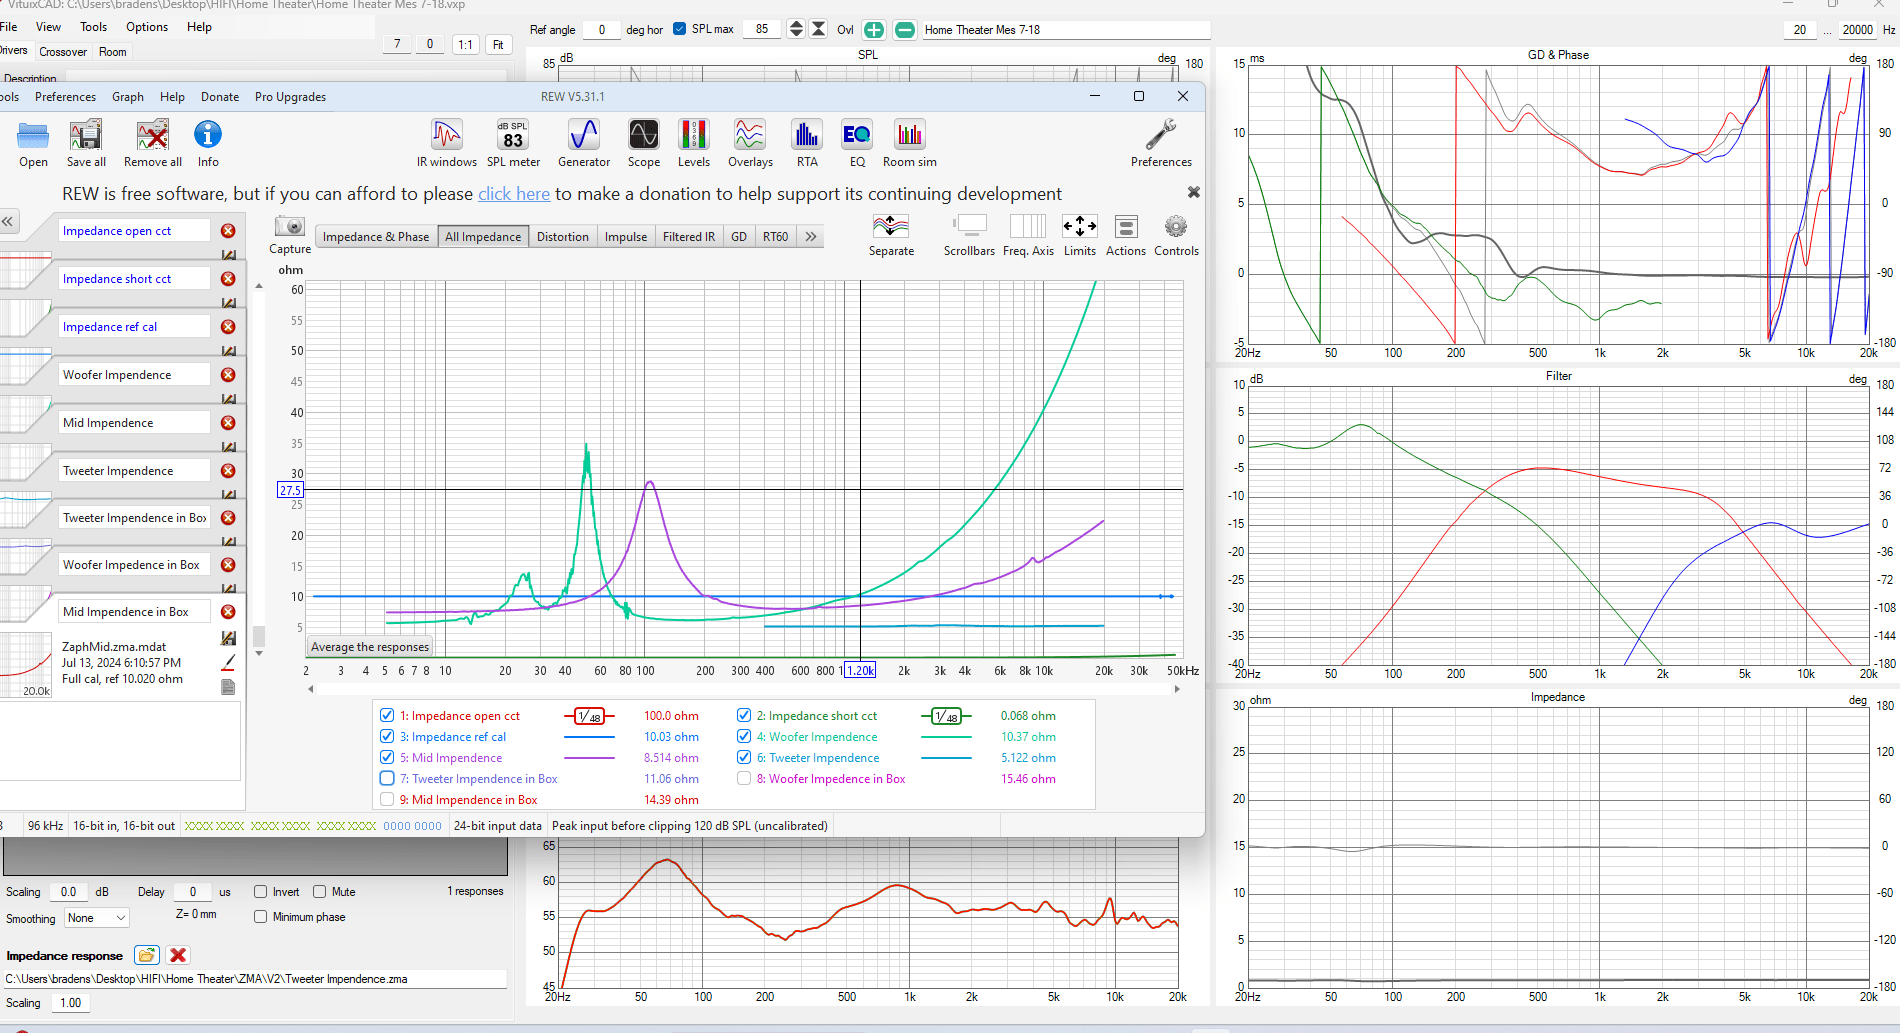Follow the click here donation link
1900x1033 pixels.
point(514,194)
